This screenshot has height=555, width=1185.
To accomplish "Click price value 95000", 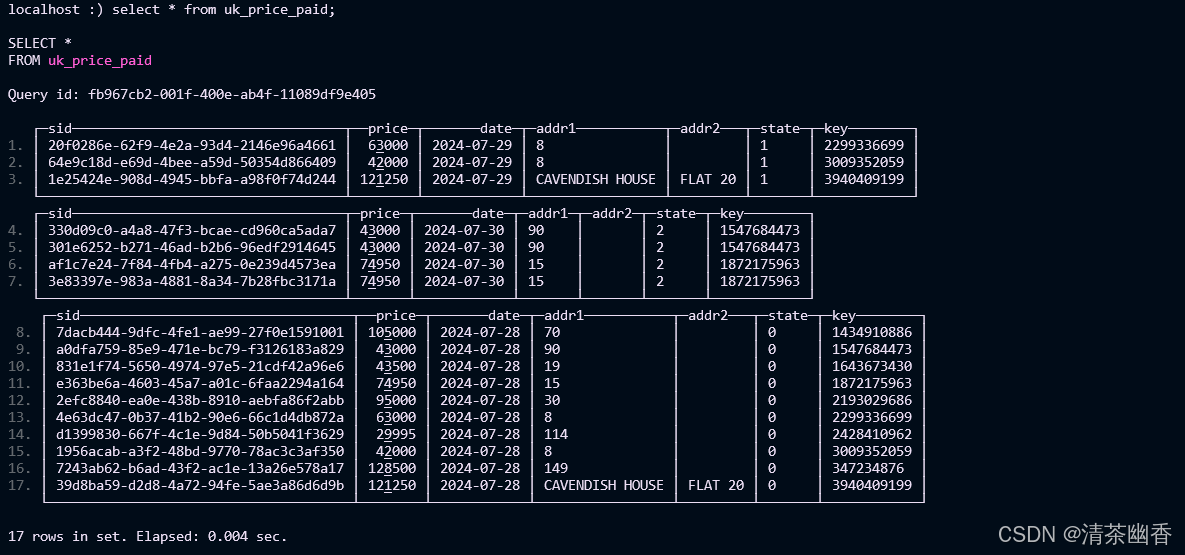I will coord(396,400).
